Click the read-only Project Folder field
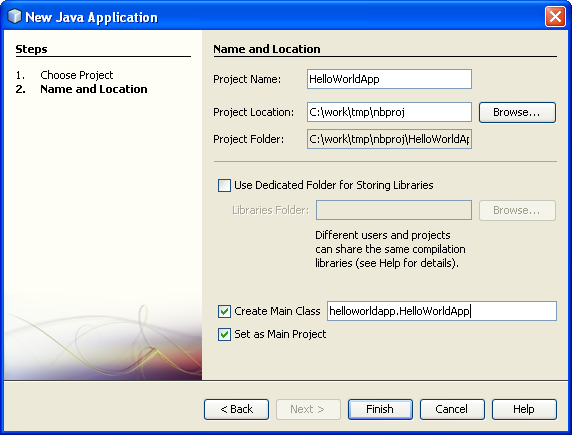This screenshot has width=572, height=435. click(389, 139)
